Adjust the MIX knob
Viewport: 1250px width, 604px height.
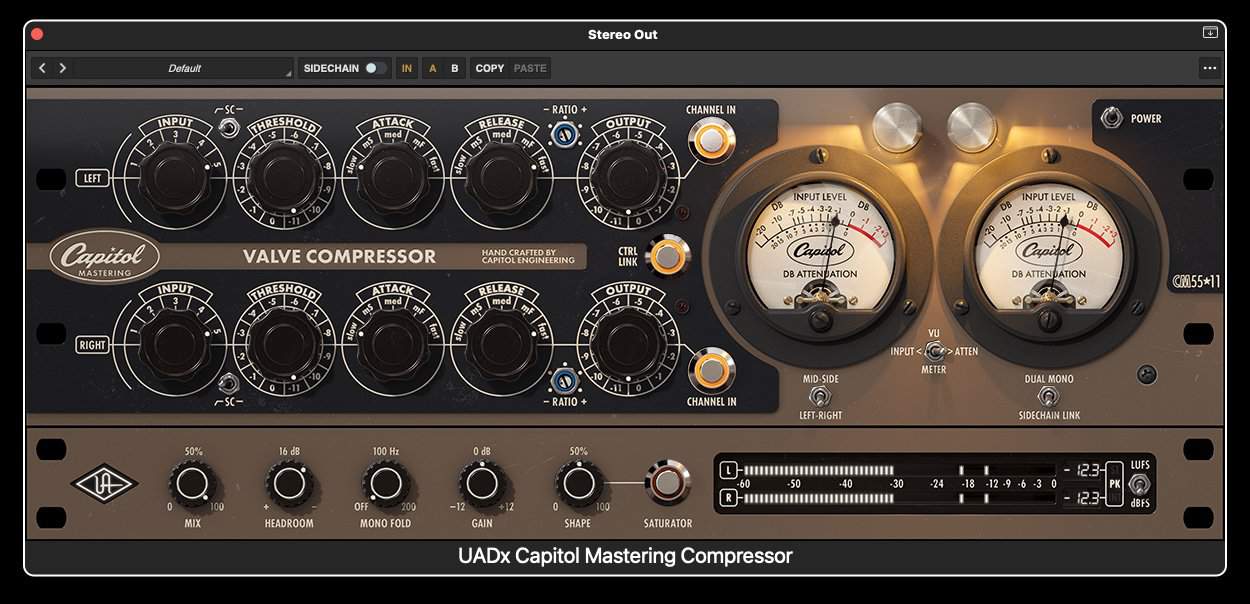193,484
